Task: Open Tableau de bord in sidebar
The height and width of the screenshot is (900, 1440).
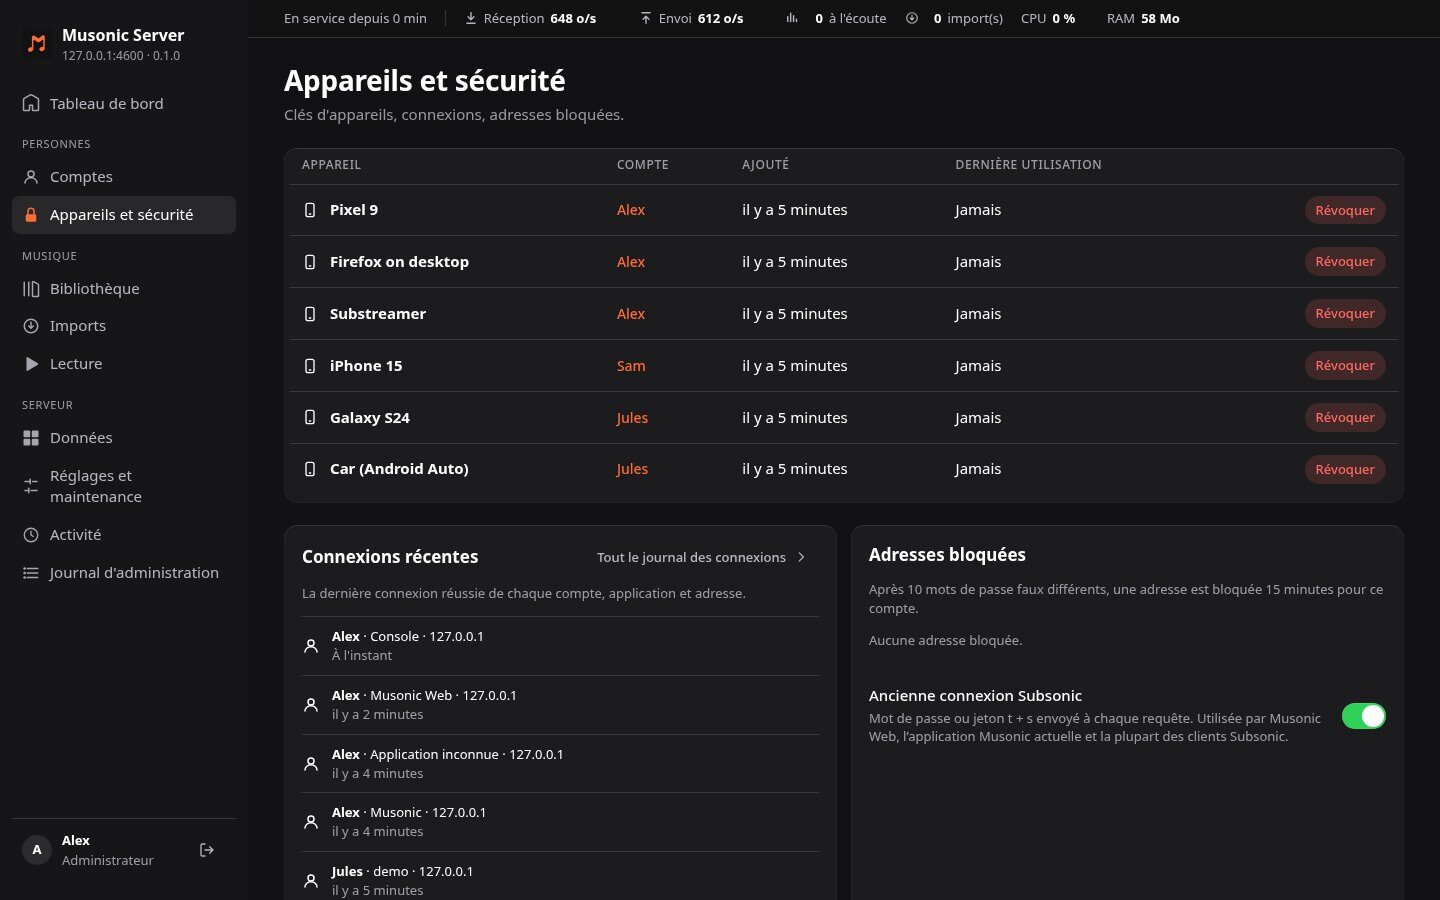Action: click(124, 103)
